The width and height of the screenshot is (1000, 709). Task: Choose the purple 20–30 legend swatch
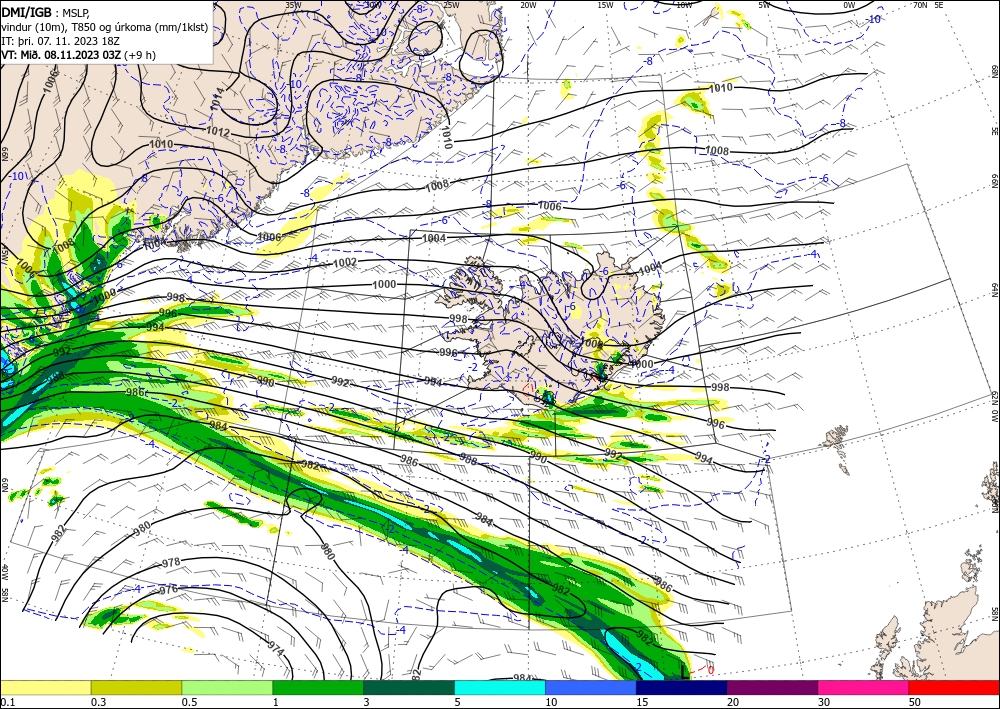(772, 687)
